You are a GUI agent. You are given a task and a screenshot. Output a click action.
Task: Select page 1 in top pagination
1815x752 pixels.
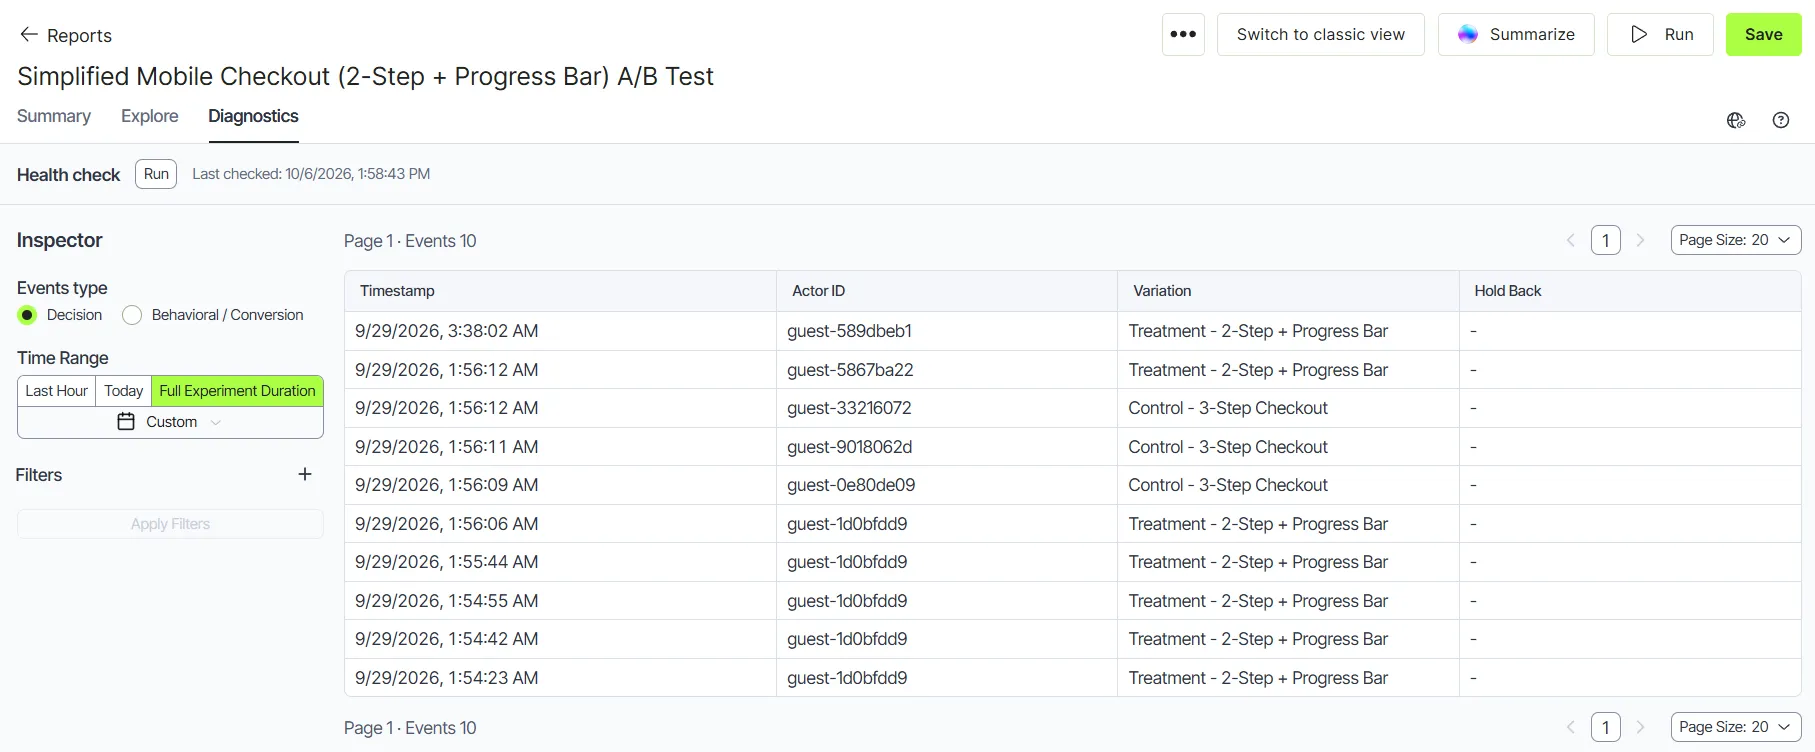click(x=1606, y=240)
